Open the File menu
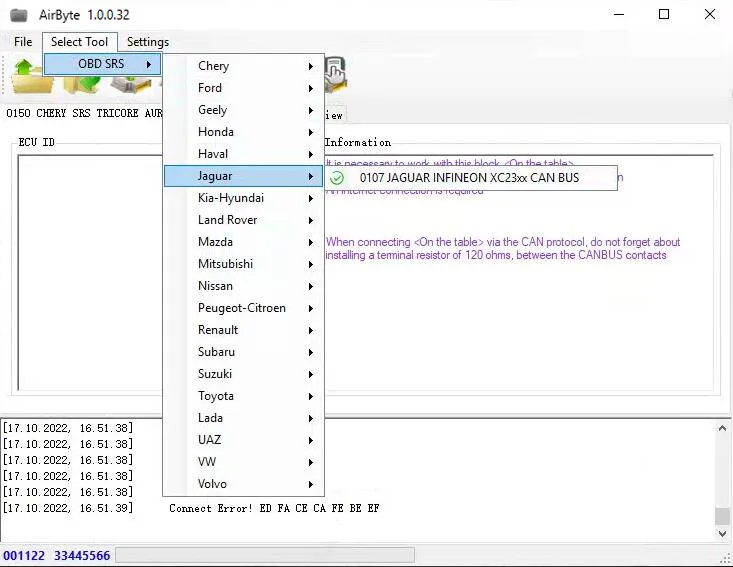Screen dimensions: 733x567 [x=23, y=42]
